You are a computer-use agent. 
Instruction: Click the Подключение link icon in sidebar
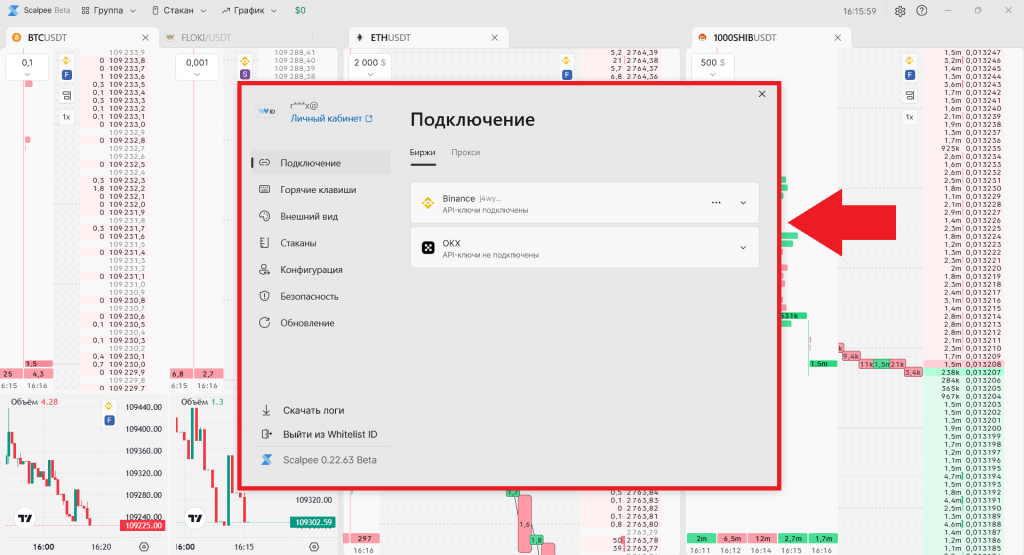pyautogui.click(x=264, y=163)
